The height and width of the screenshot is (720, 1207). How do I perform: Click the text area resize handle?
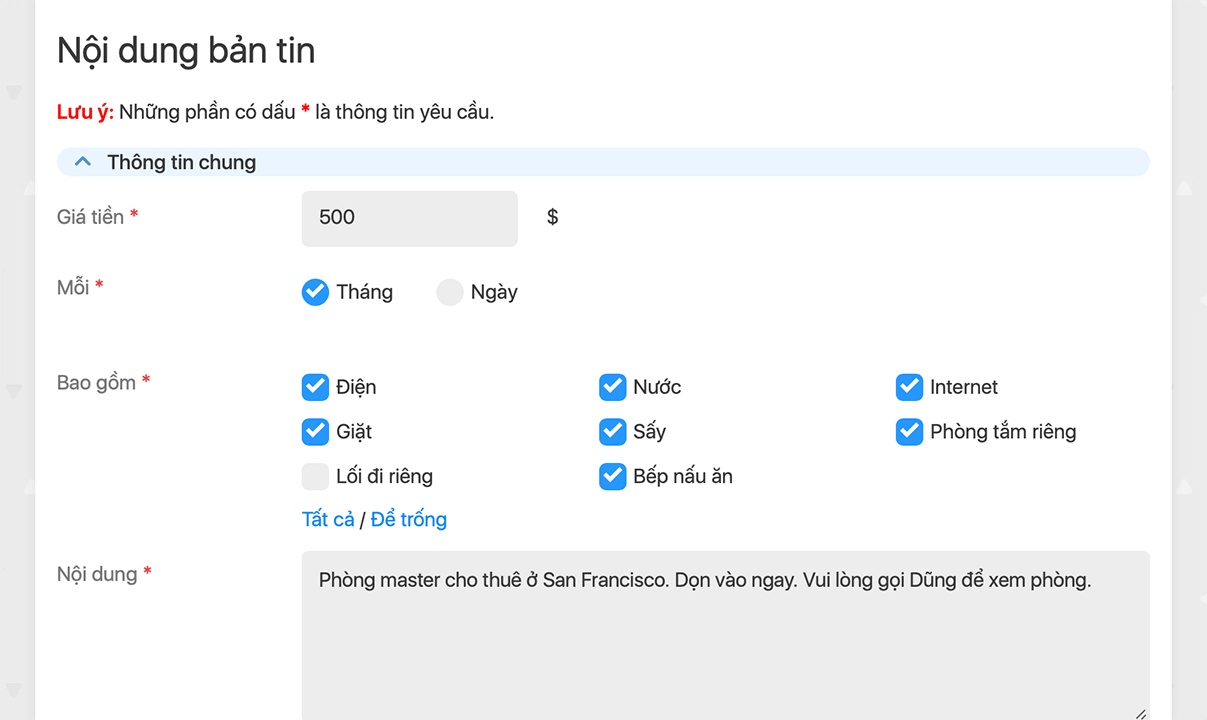tap(1140, 712)
